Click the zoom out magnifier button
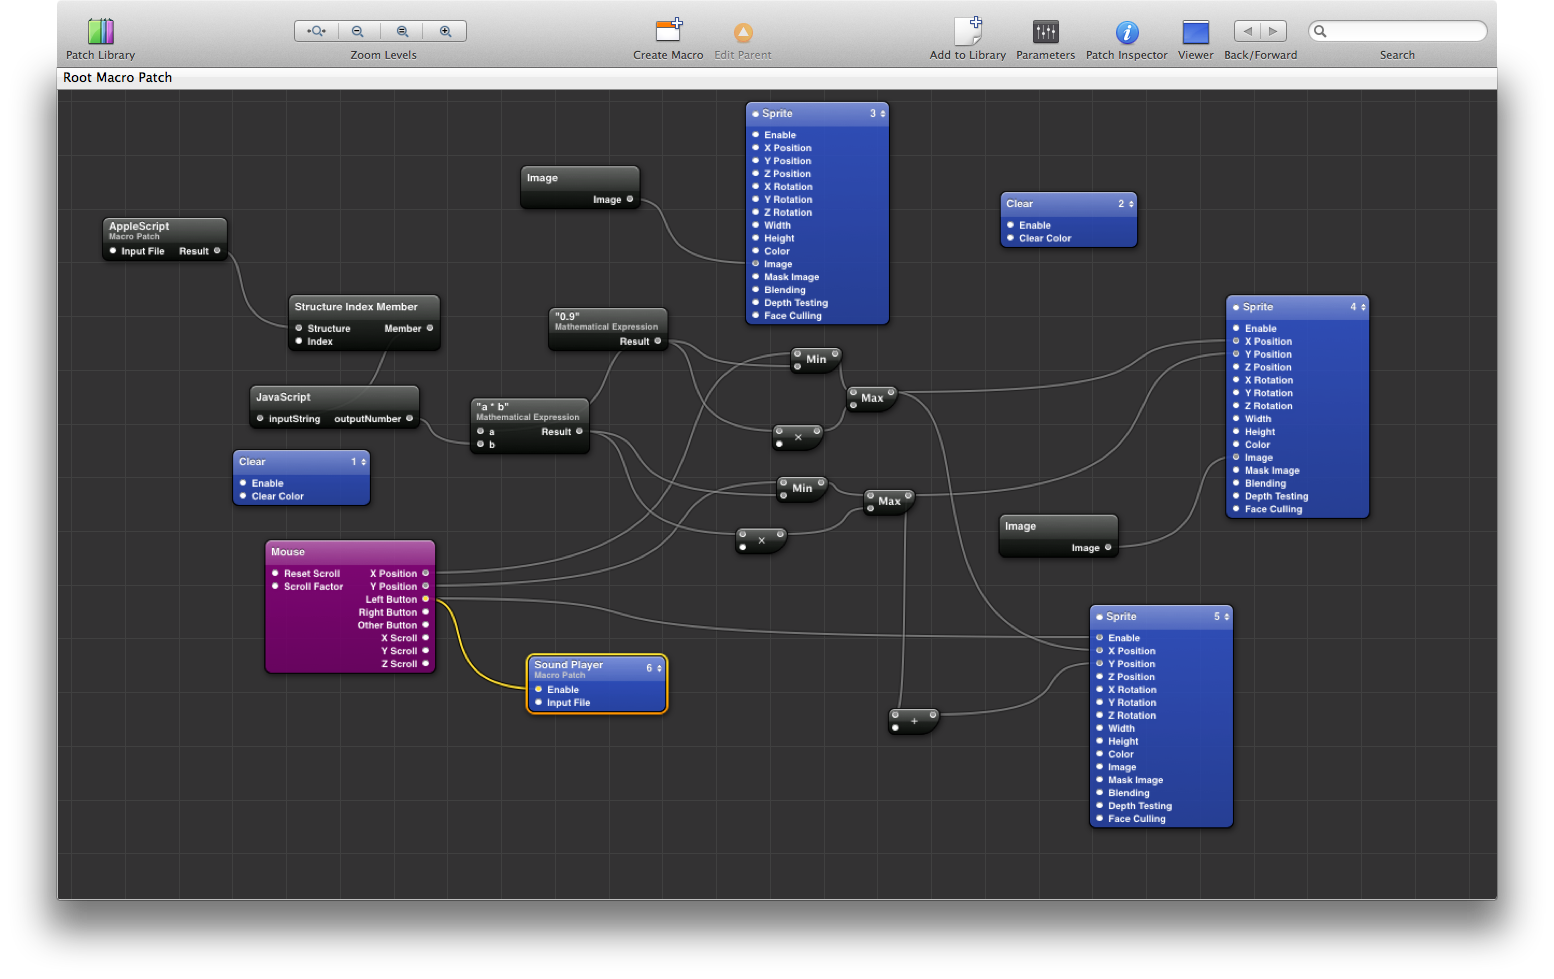The width and height of the screenshot is (1554, 979). tap(358, 32)
